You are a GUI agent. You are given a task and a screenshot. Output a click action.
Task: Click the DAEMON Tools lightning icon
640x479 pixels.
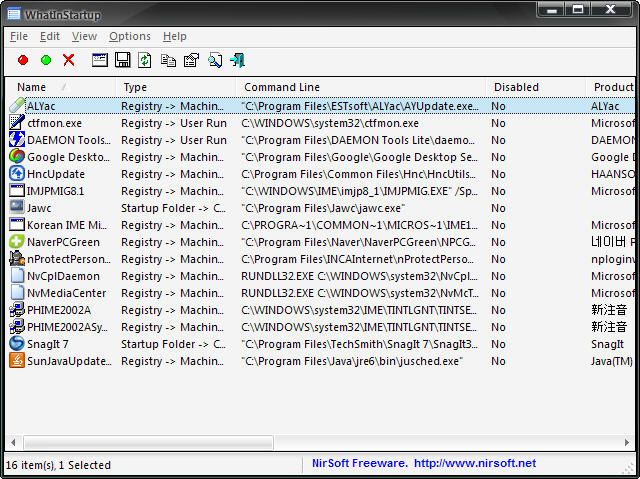(17, 140)
